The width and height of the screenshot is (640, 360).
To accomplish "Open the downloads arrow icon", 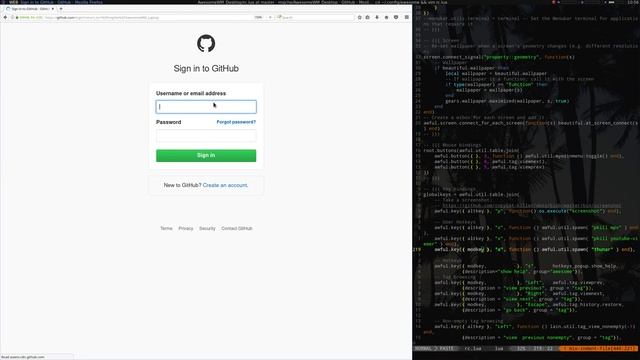I will (377, 18).
